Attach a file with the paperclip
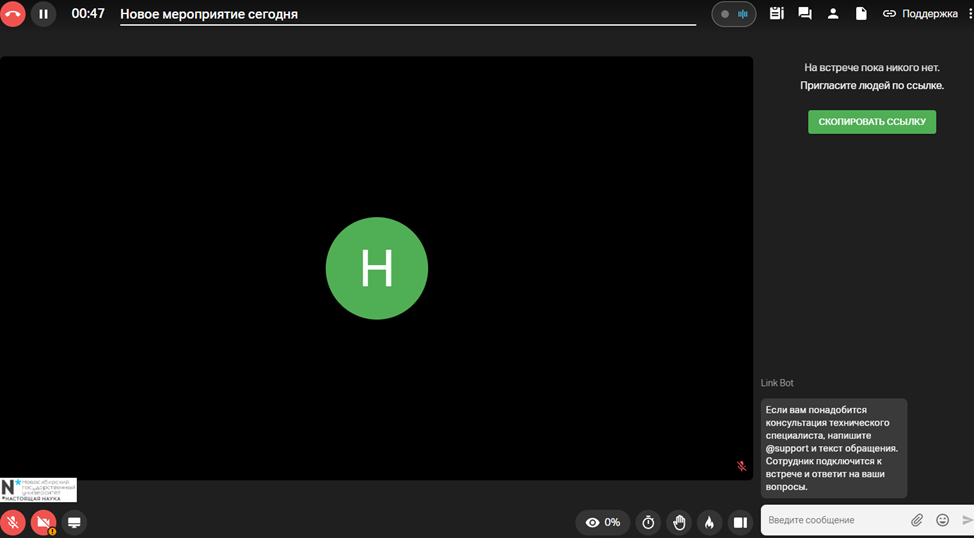974x538 pixels. click(917, 520)
